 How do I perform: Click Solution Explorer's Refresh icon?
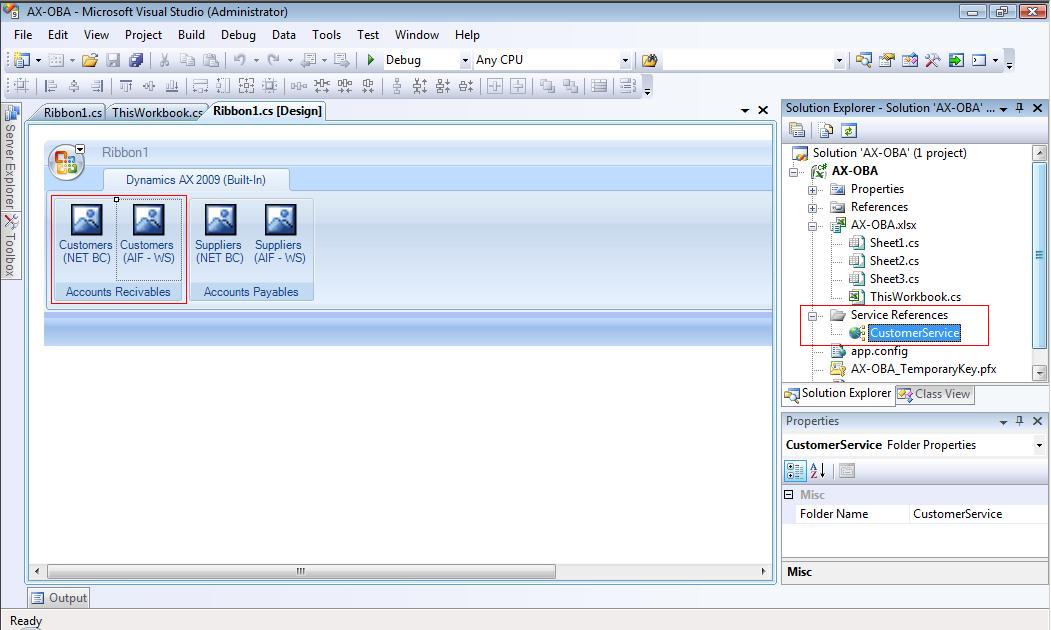coord(849,131)
